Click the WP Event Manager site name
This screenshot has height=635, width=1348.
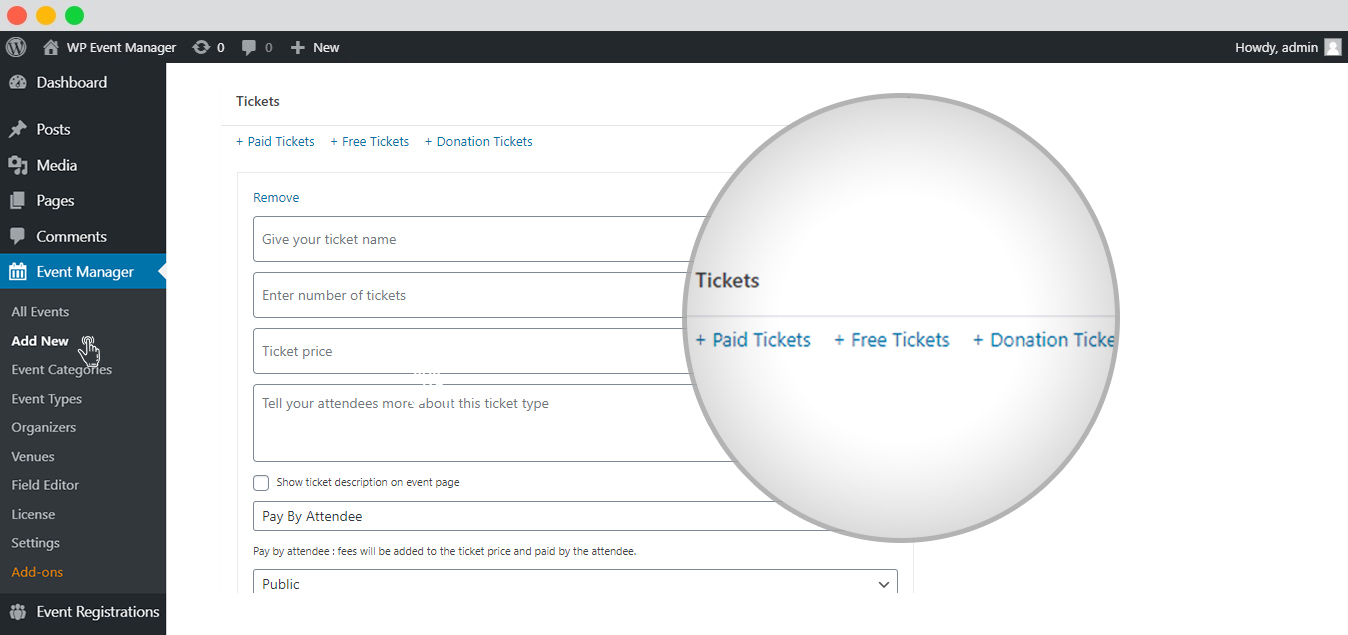tap(121, 47)
